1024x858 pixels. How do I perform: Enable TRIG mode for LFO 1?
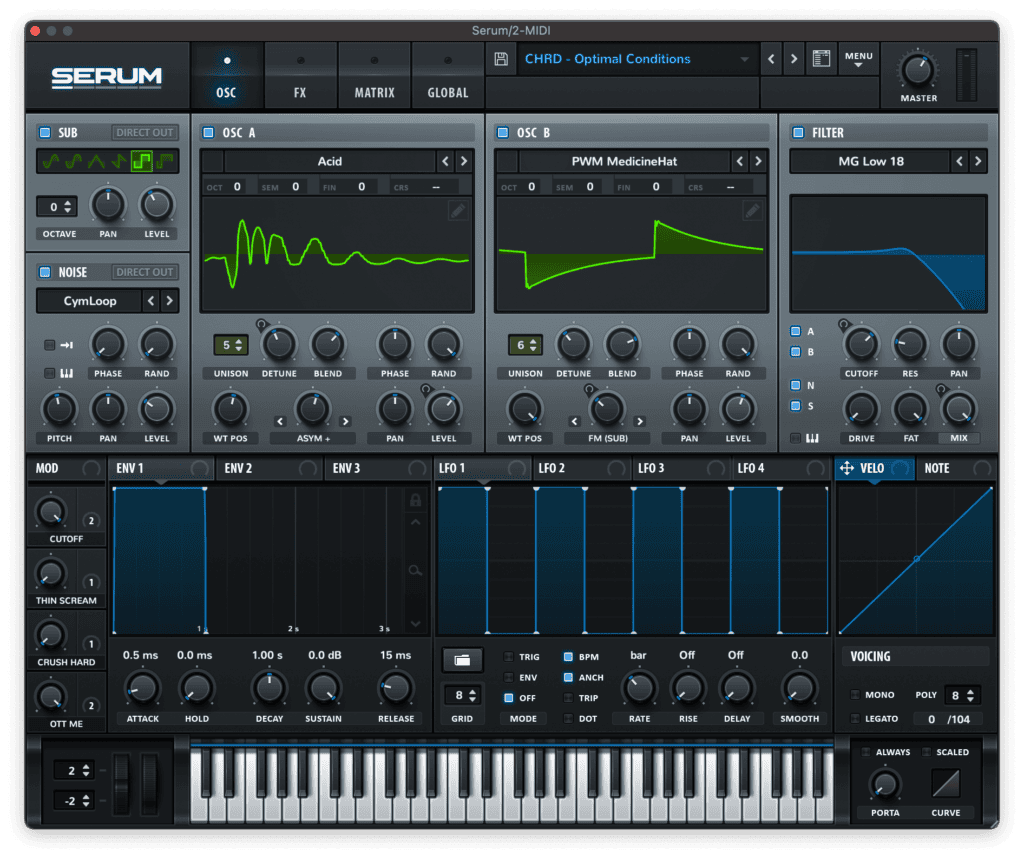point(506,657)
